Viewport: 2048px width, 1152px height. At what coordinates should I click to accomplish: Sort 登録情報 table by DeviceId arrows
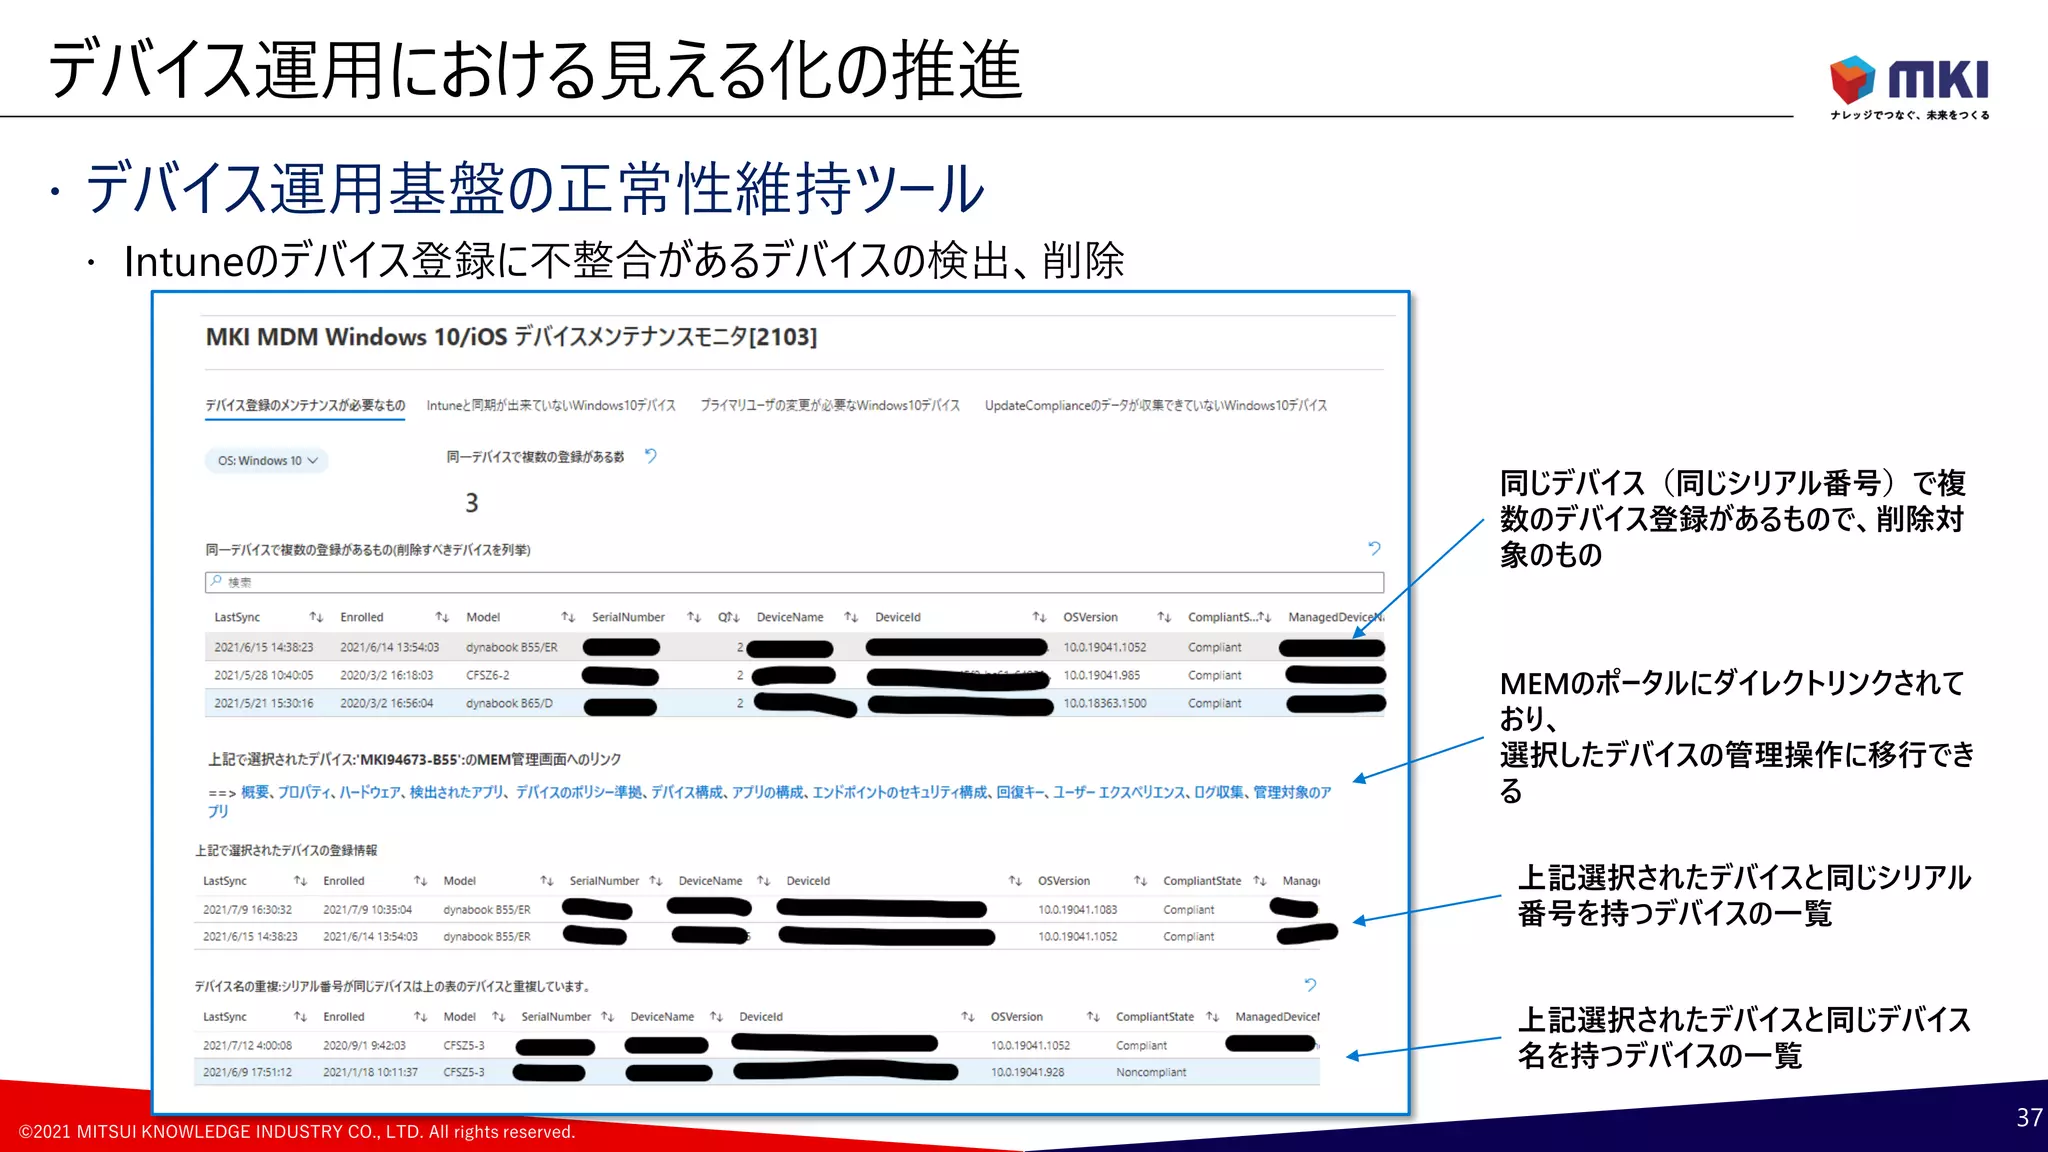(1015, 881)
